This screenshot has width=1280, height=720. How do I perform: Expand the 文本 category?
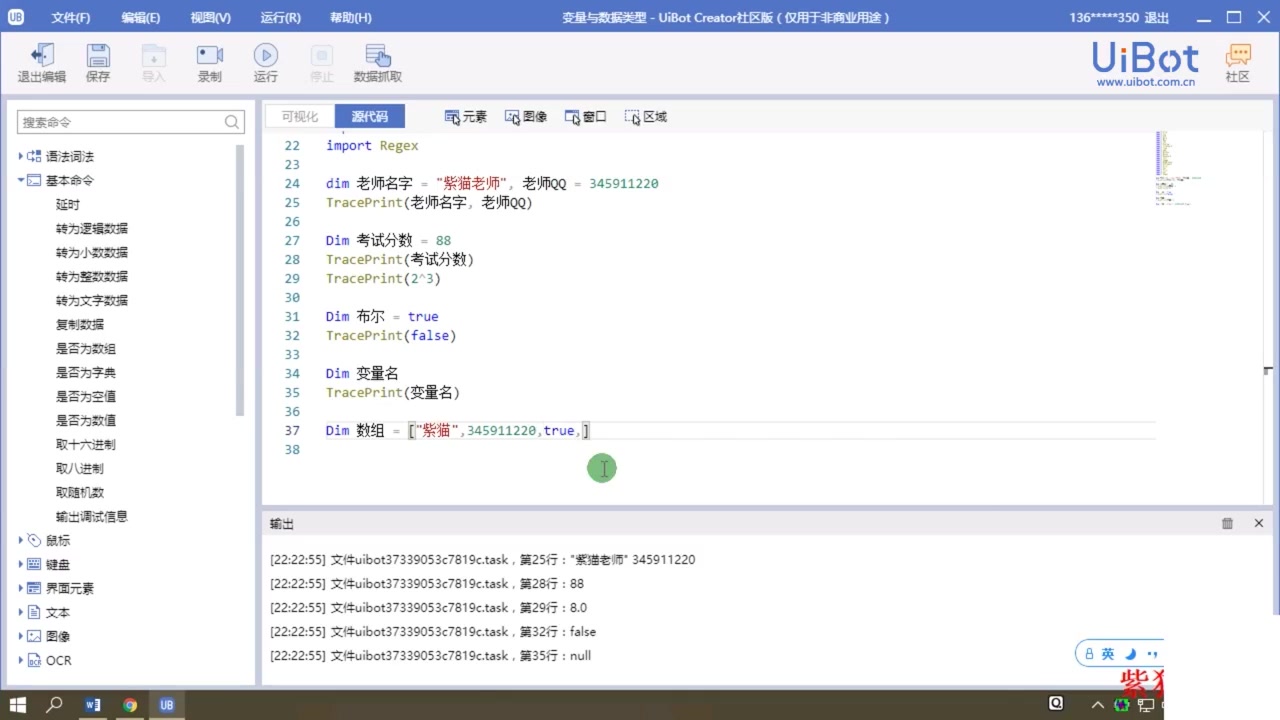click(21, 613)
